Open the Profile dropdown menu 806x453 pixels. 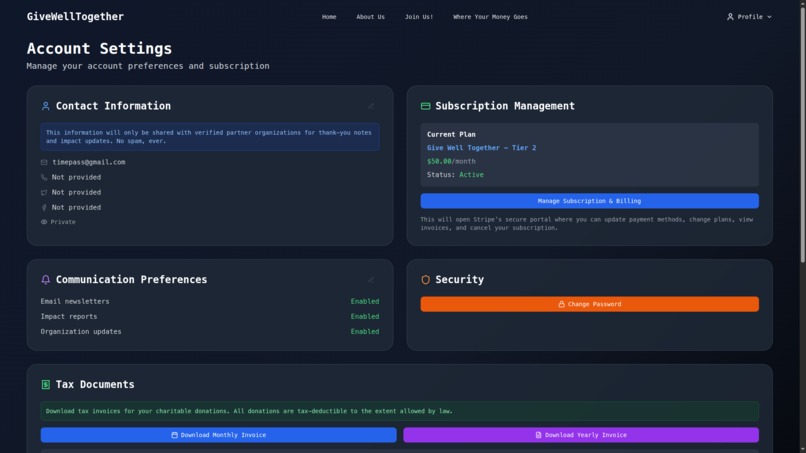pyautogui.click(x=749, y=17)
